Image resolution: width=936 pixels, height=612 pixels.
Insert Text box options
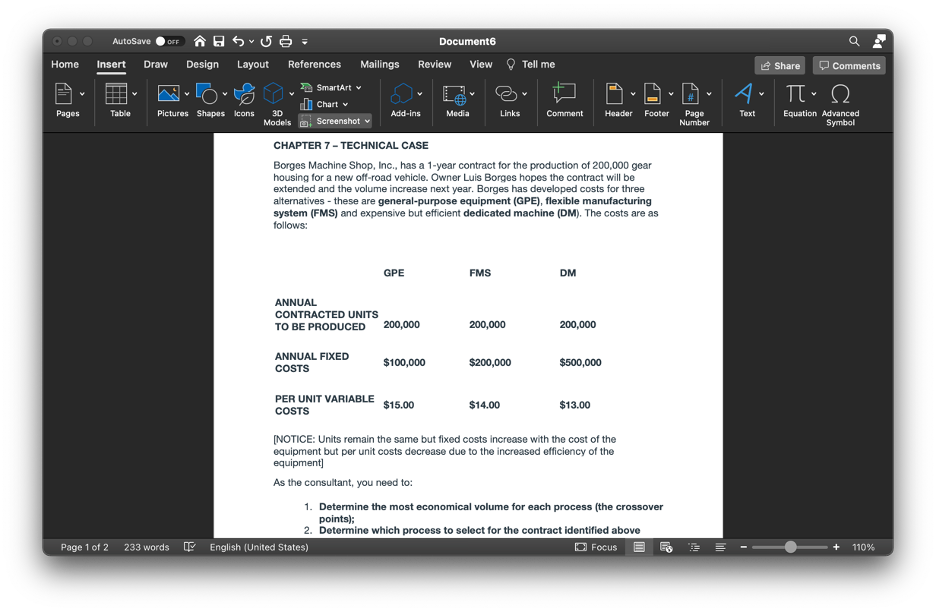click(747, 100)
